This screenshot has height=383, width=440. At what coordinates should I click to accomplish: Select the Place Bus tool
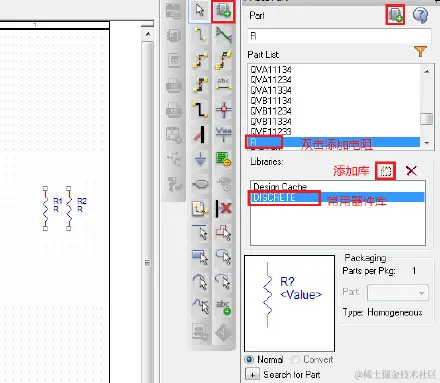pos(200,109)
